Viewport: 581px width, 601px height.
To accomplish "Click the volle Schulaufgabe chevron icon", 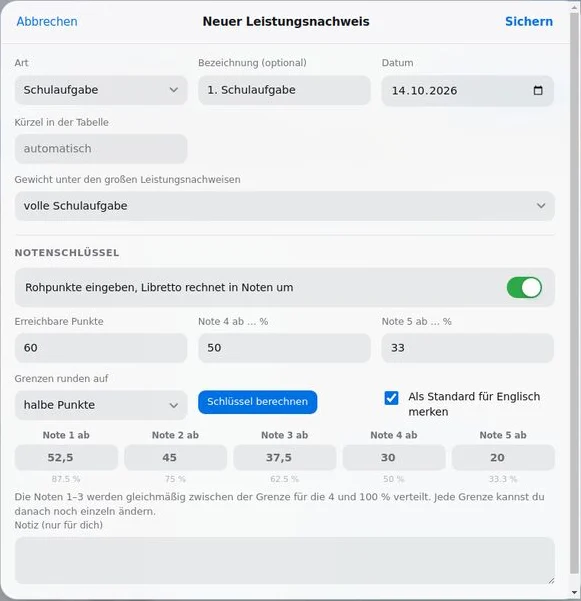I will coord(541,206).
